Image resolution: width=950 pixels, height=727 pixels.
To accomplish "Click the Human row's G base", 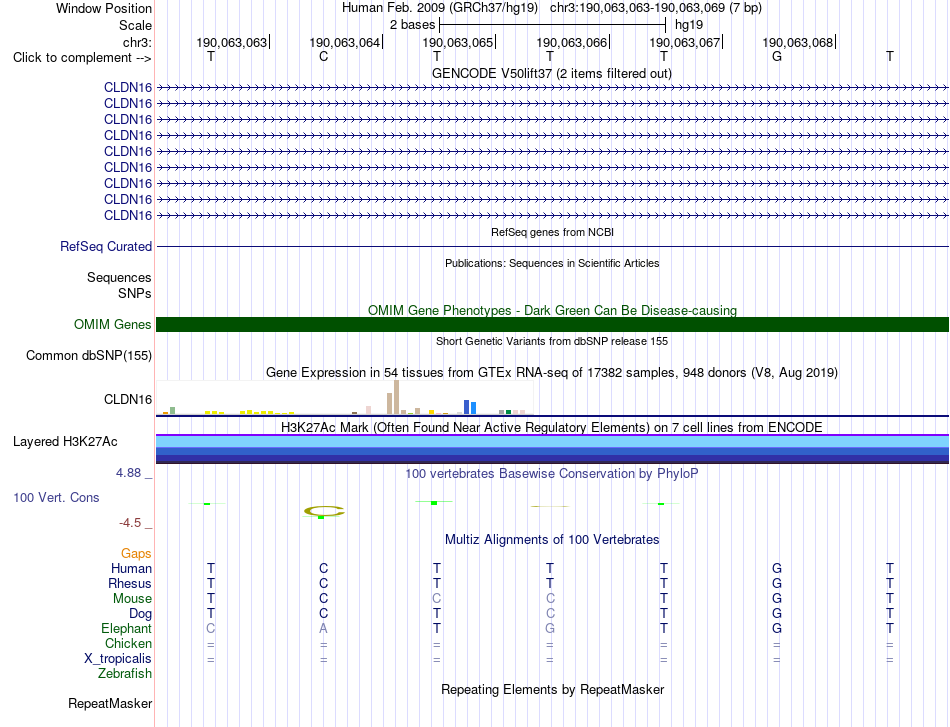I will coord(777,568).
